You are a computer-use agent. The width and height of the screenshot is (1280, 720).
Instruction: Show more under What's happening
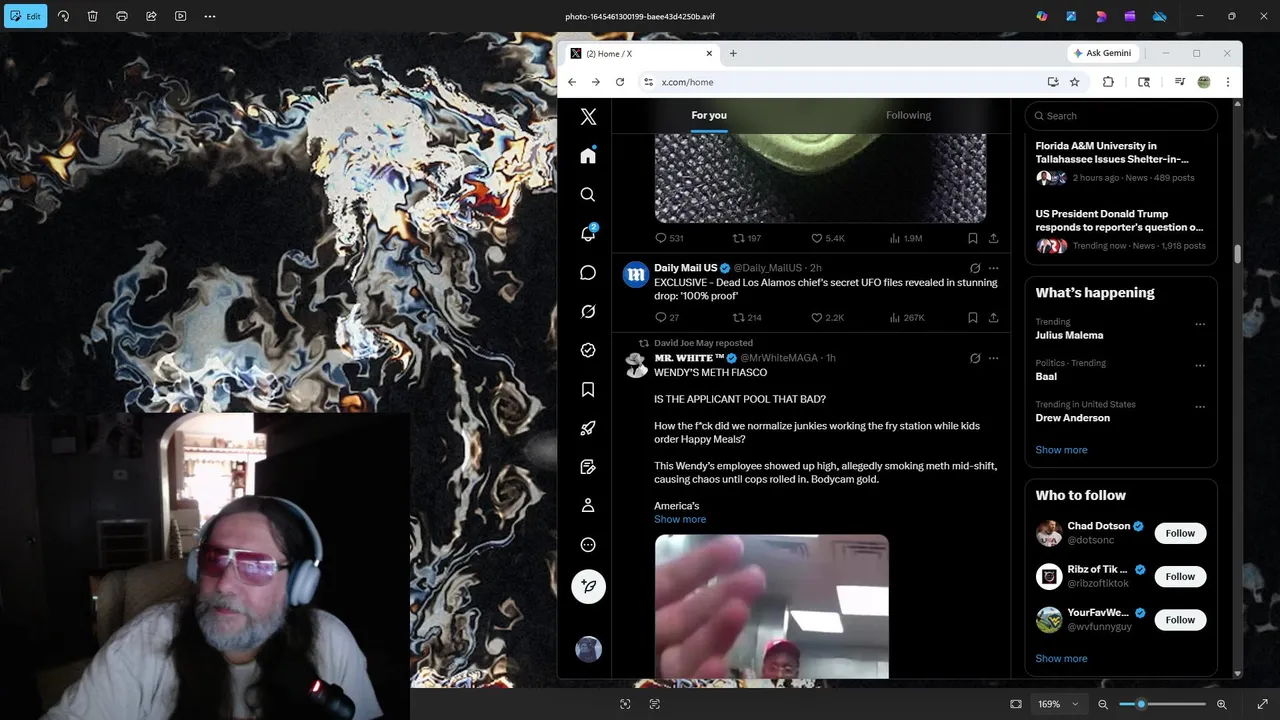pos(1061,450)
